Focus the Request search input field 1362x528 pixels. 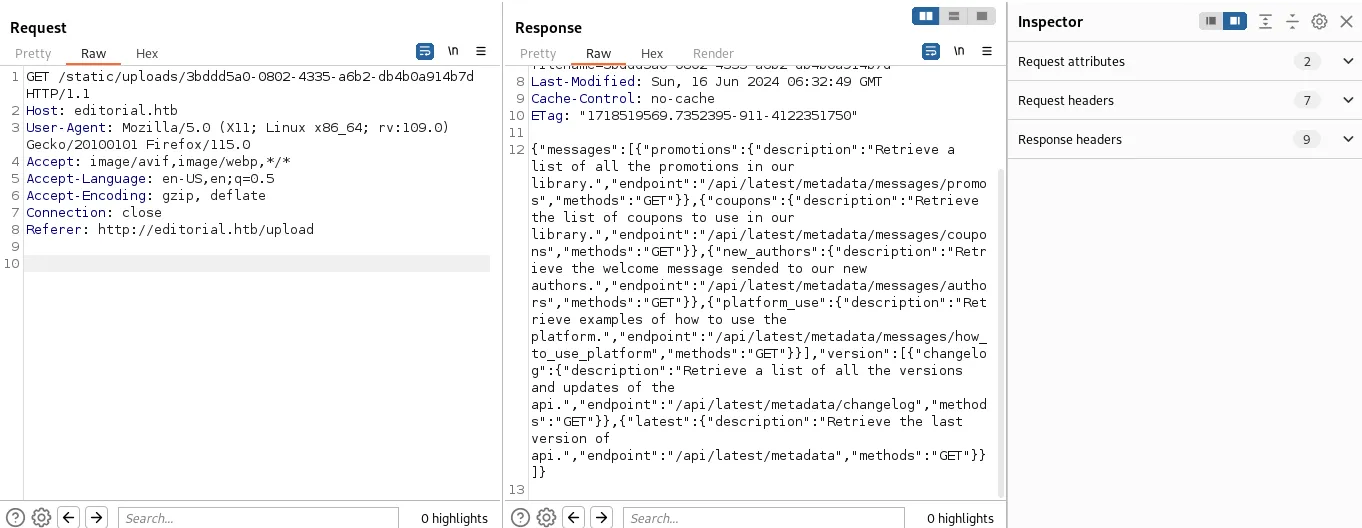pos(258,517)
